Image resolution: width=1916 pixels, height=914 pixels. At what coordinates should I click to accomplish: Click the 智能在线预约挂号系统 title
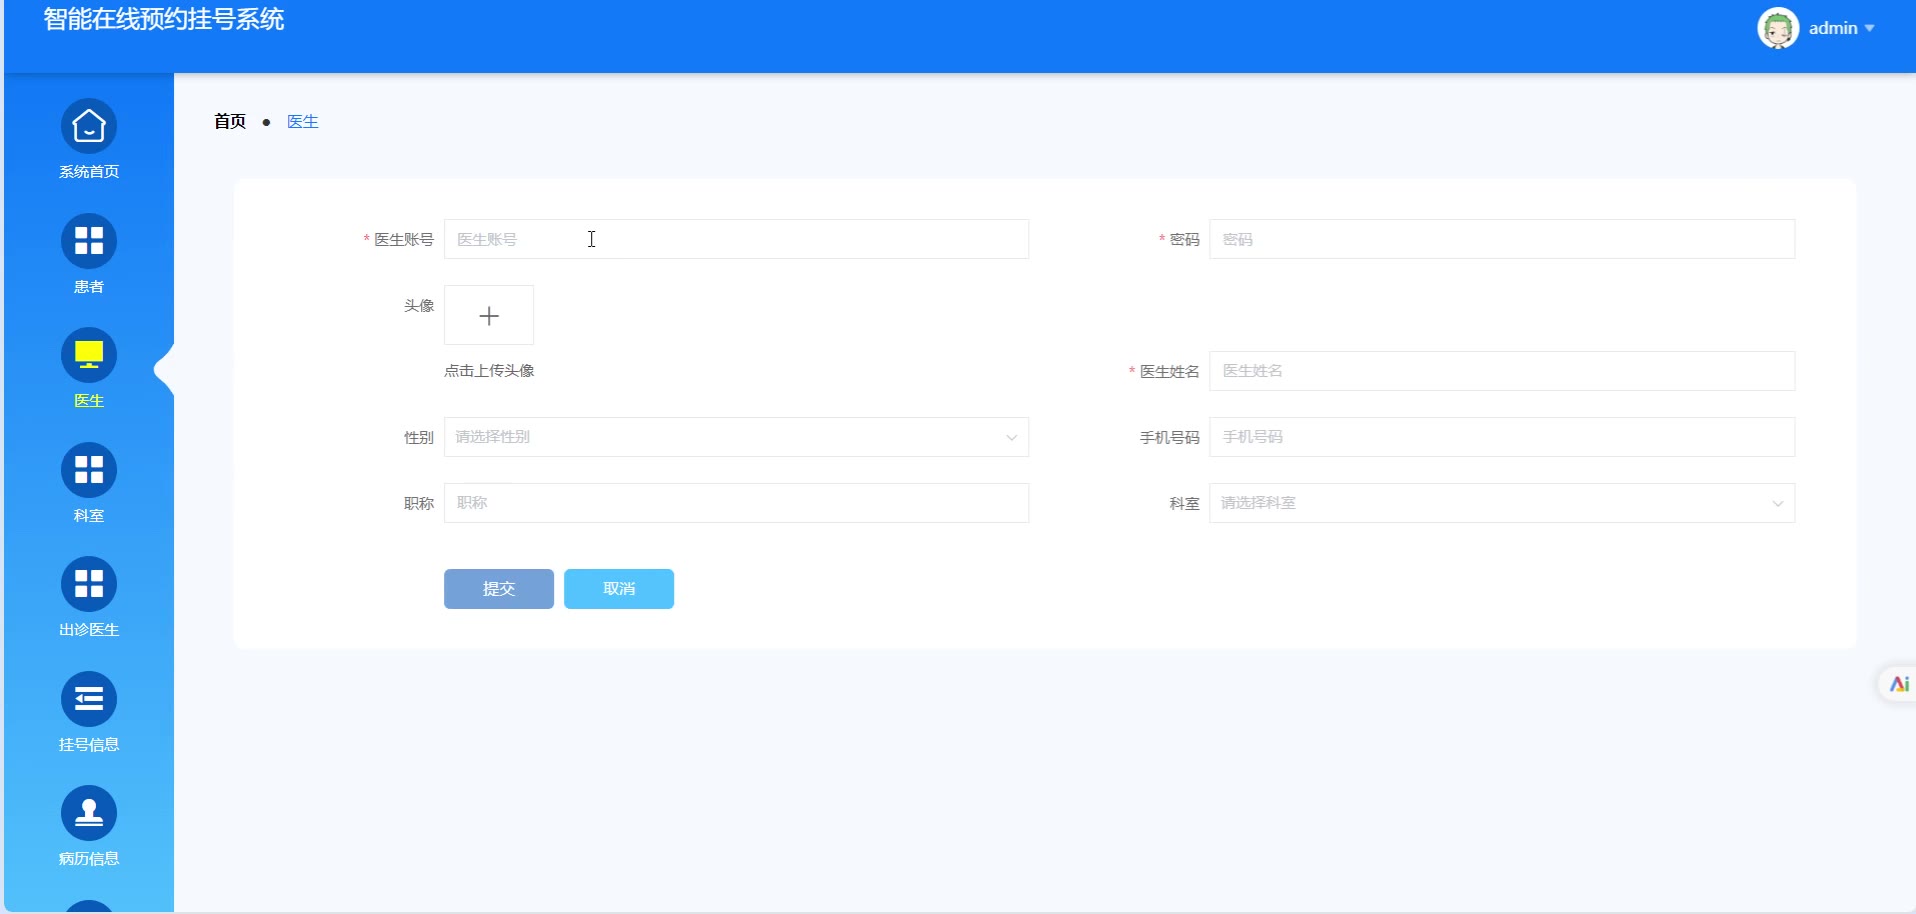[x=164, y=20]
